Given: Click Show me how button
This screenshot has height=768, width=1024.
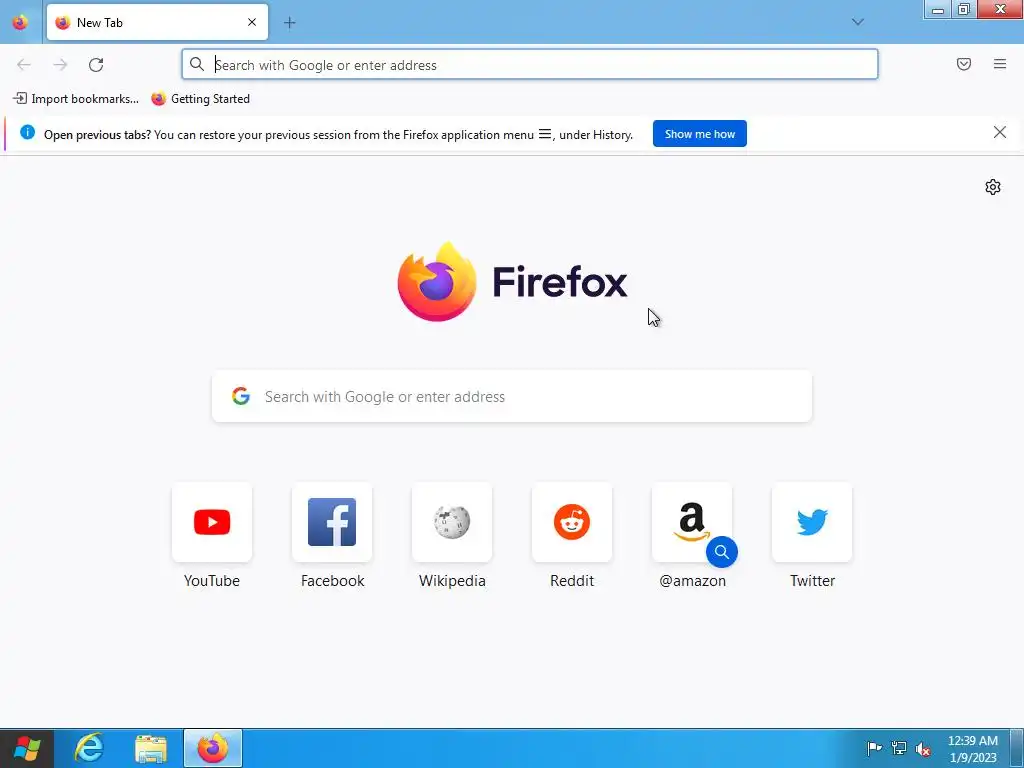Looking at the screenshot, I should coord(699,134).
